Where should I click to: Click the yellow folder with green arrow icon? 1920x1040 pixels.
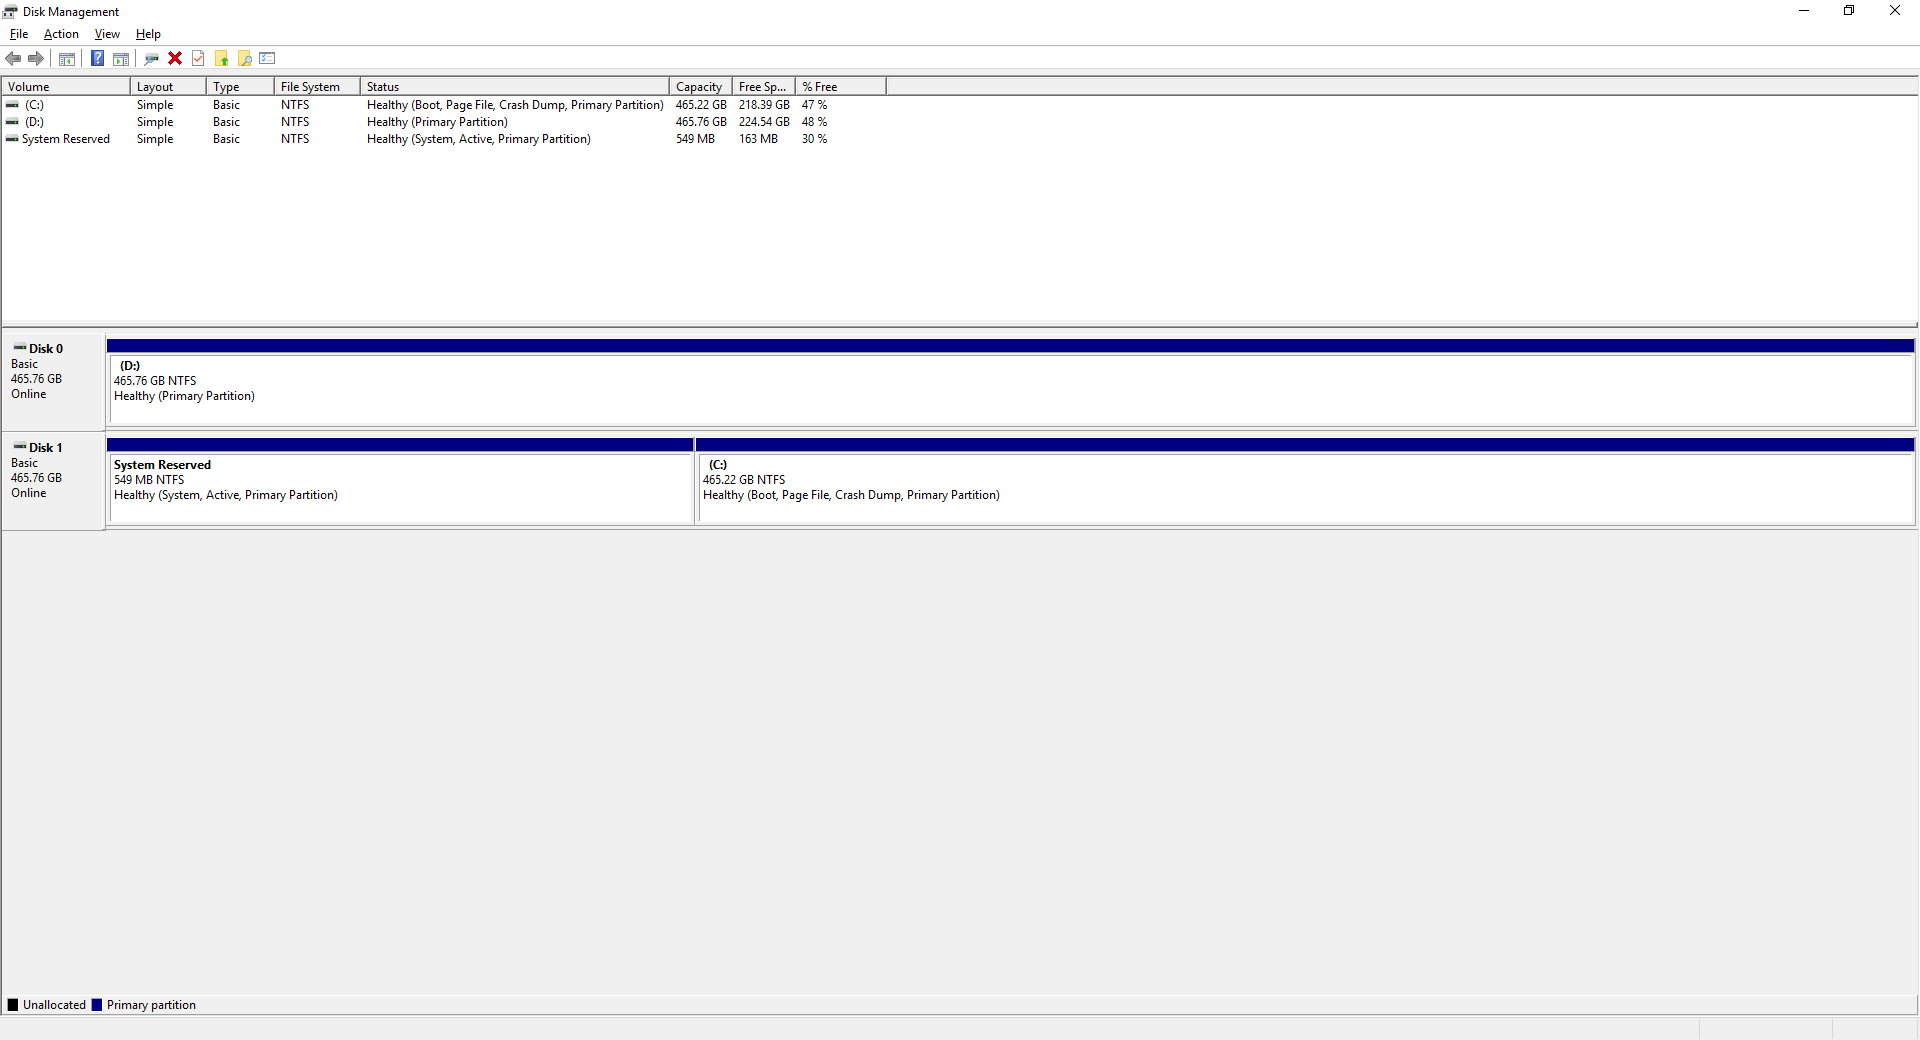click(222, 59)
